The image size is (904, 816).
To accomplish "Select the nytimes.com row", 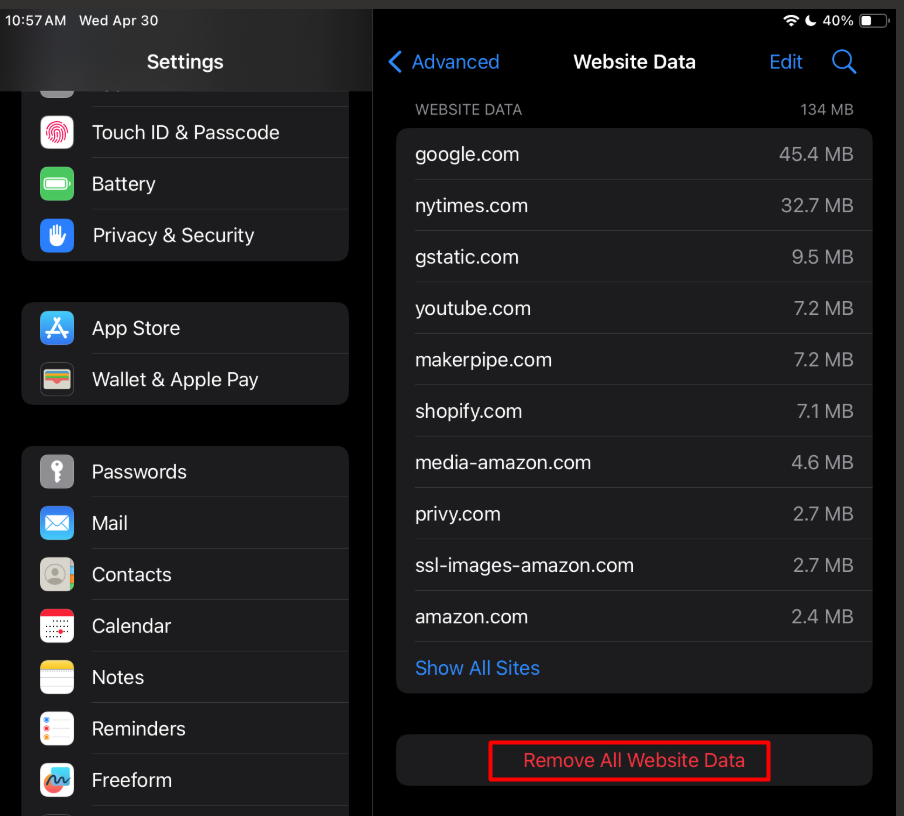I will point(634,205).
